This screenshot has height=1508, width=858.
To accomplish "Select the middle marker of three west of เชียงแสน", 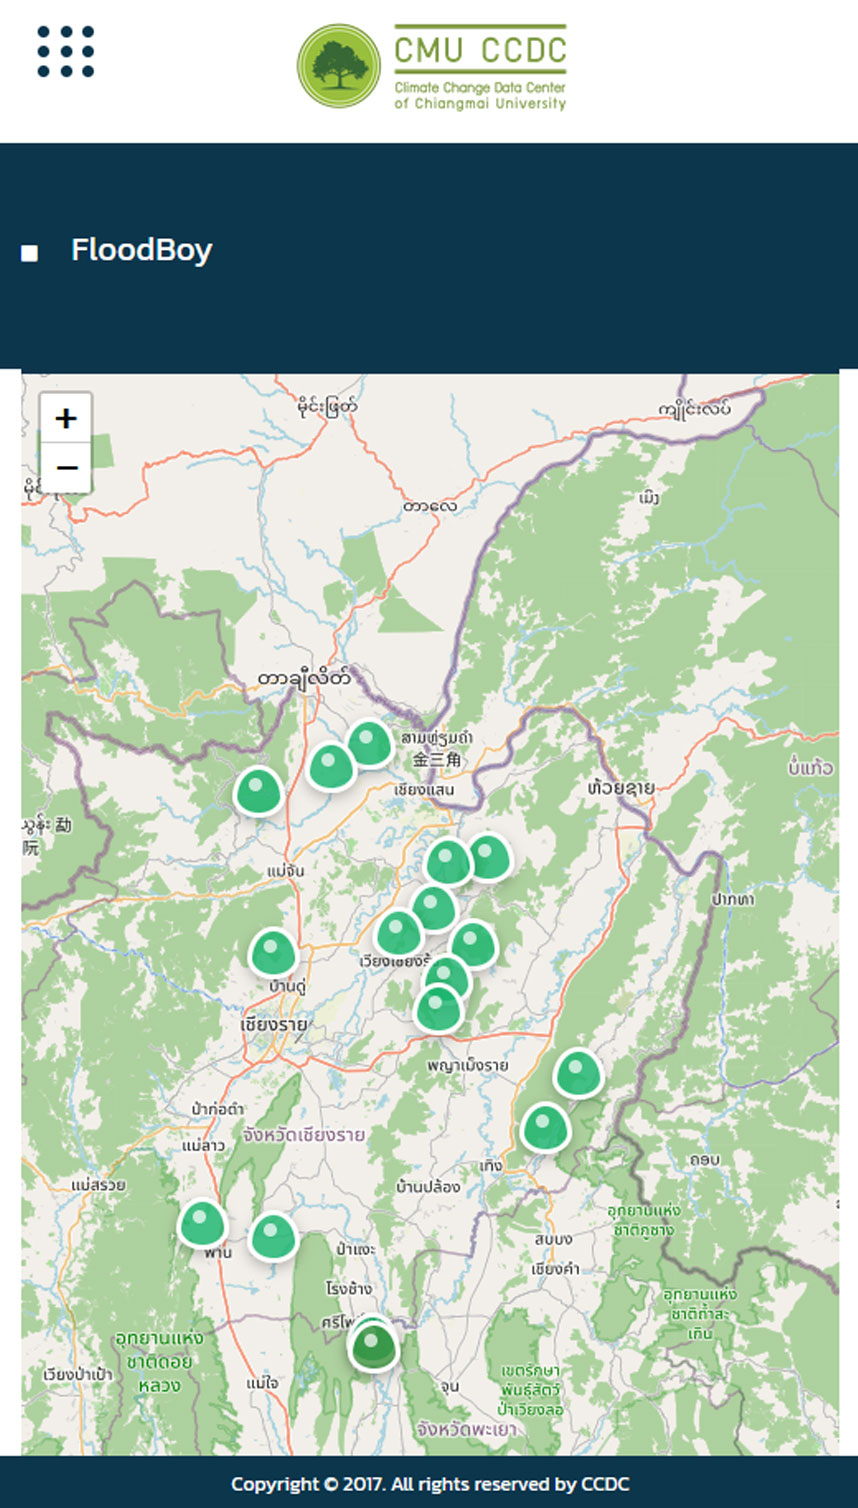I will tap(331, 768).
